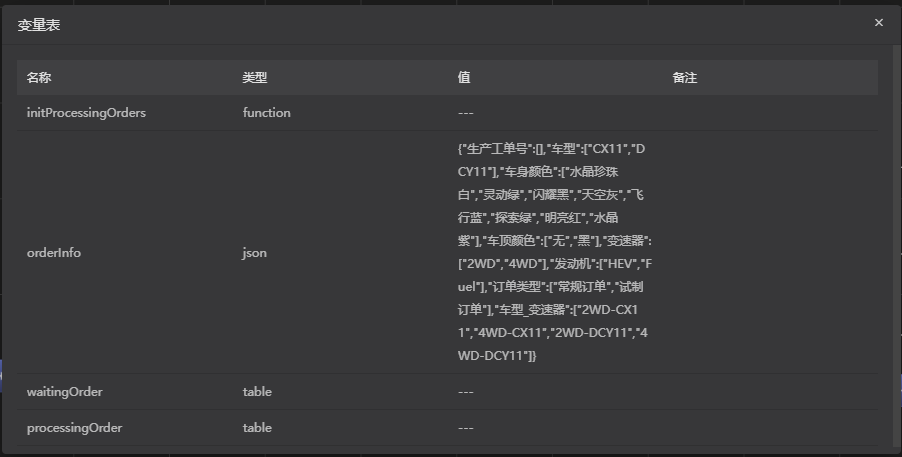Click the function type cell
This screenshot has height=457, width=902.
coord(266,113)
